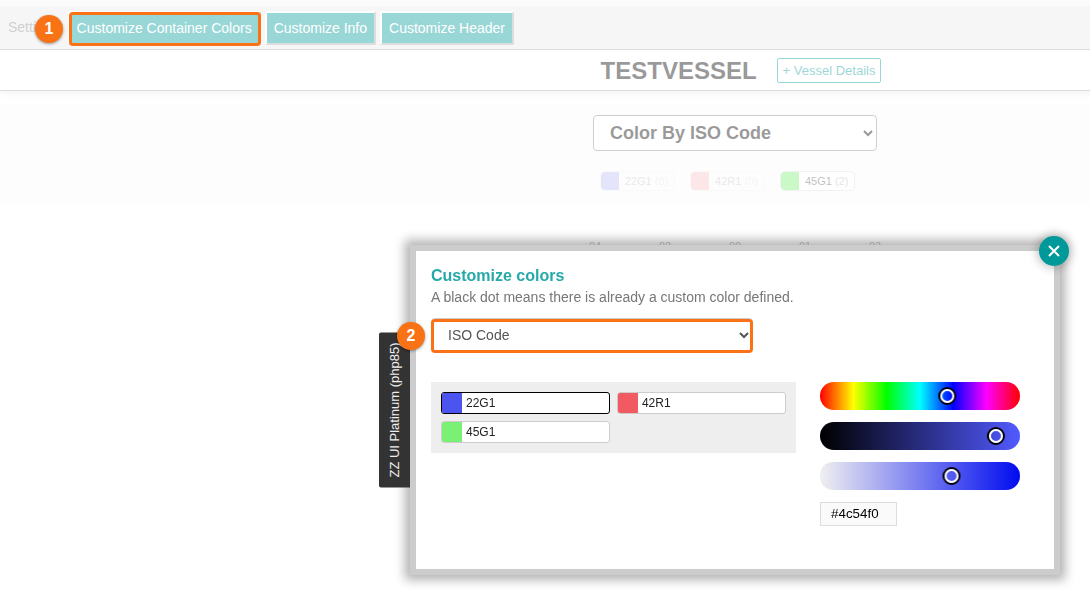
Task: Click the Customize colors heading
Action: pos(498,275)
